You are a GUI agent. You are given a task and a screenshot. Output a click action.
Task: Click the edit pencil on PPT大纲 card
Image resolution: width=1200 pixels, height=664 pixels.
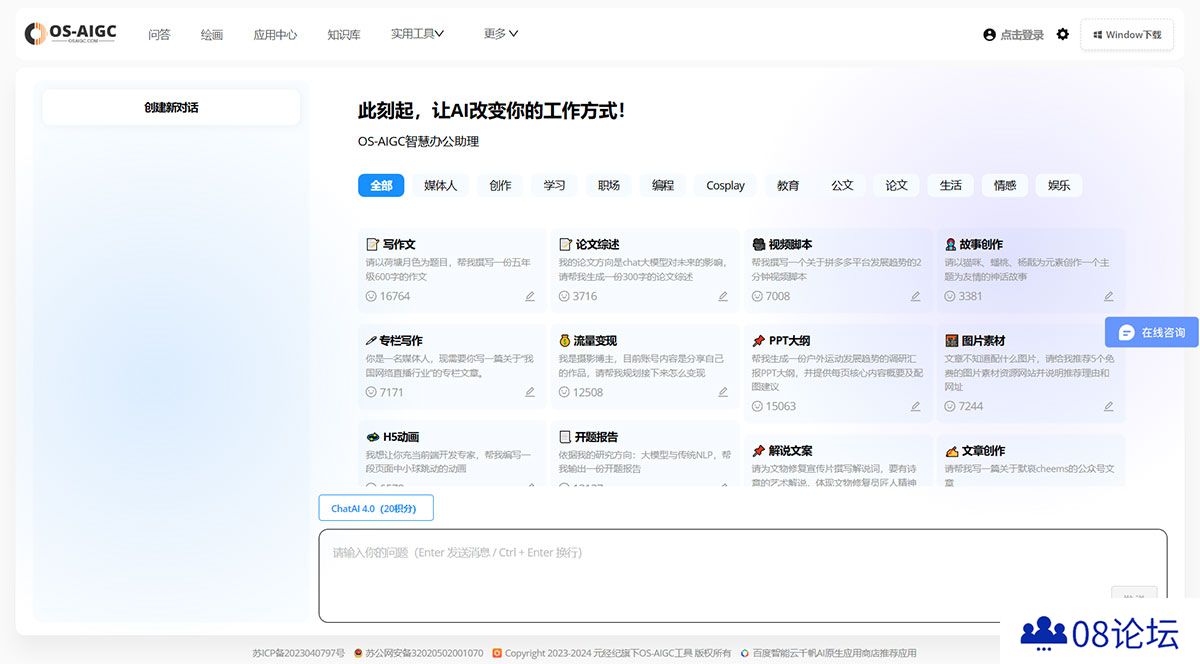(915, 406)
